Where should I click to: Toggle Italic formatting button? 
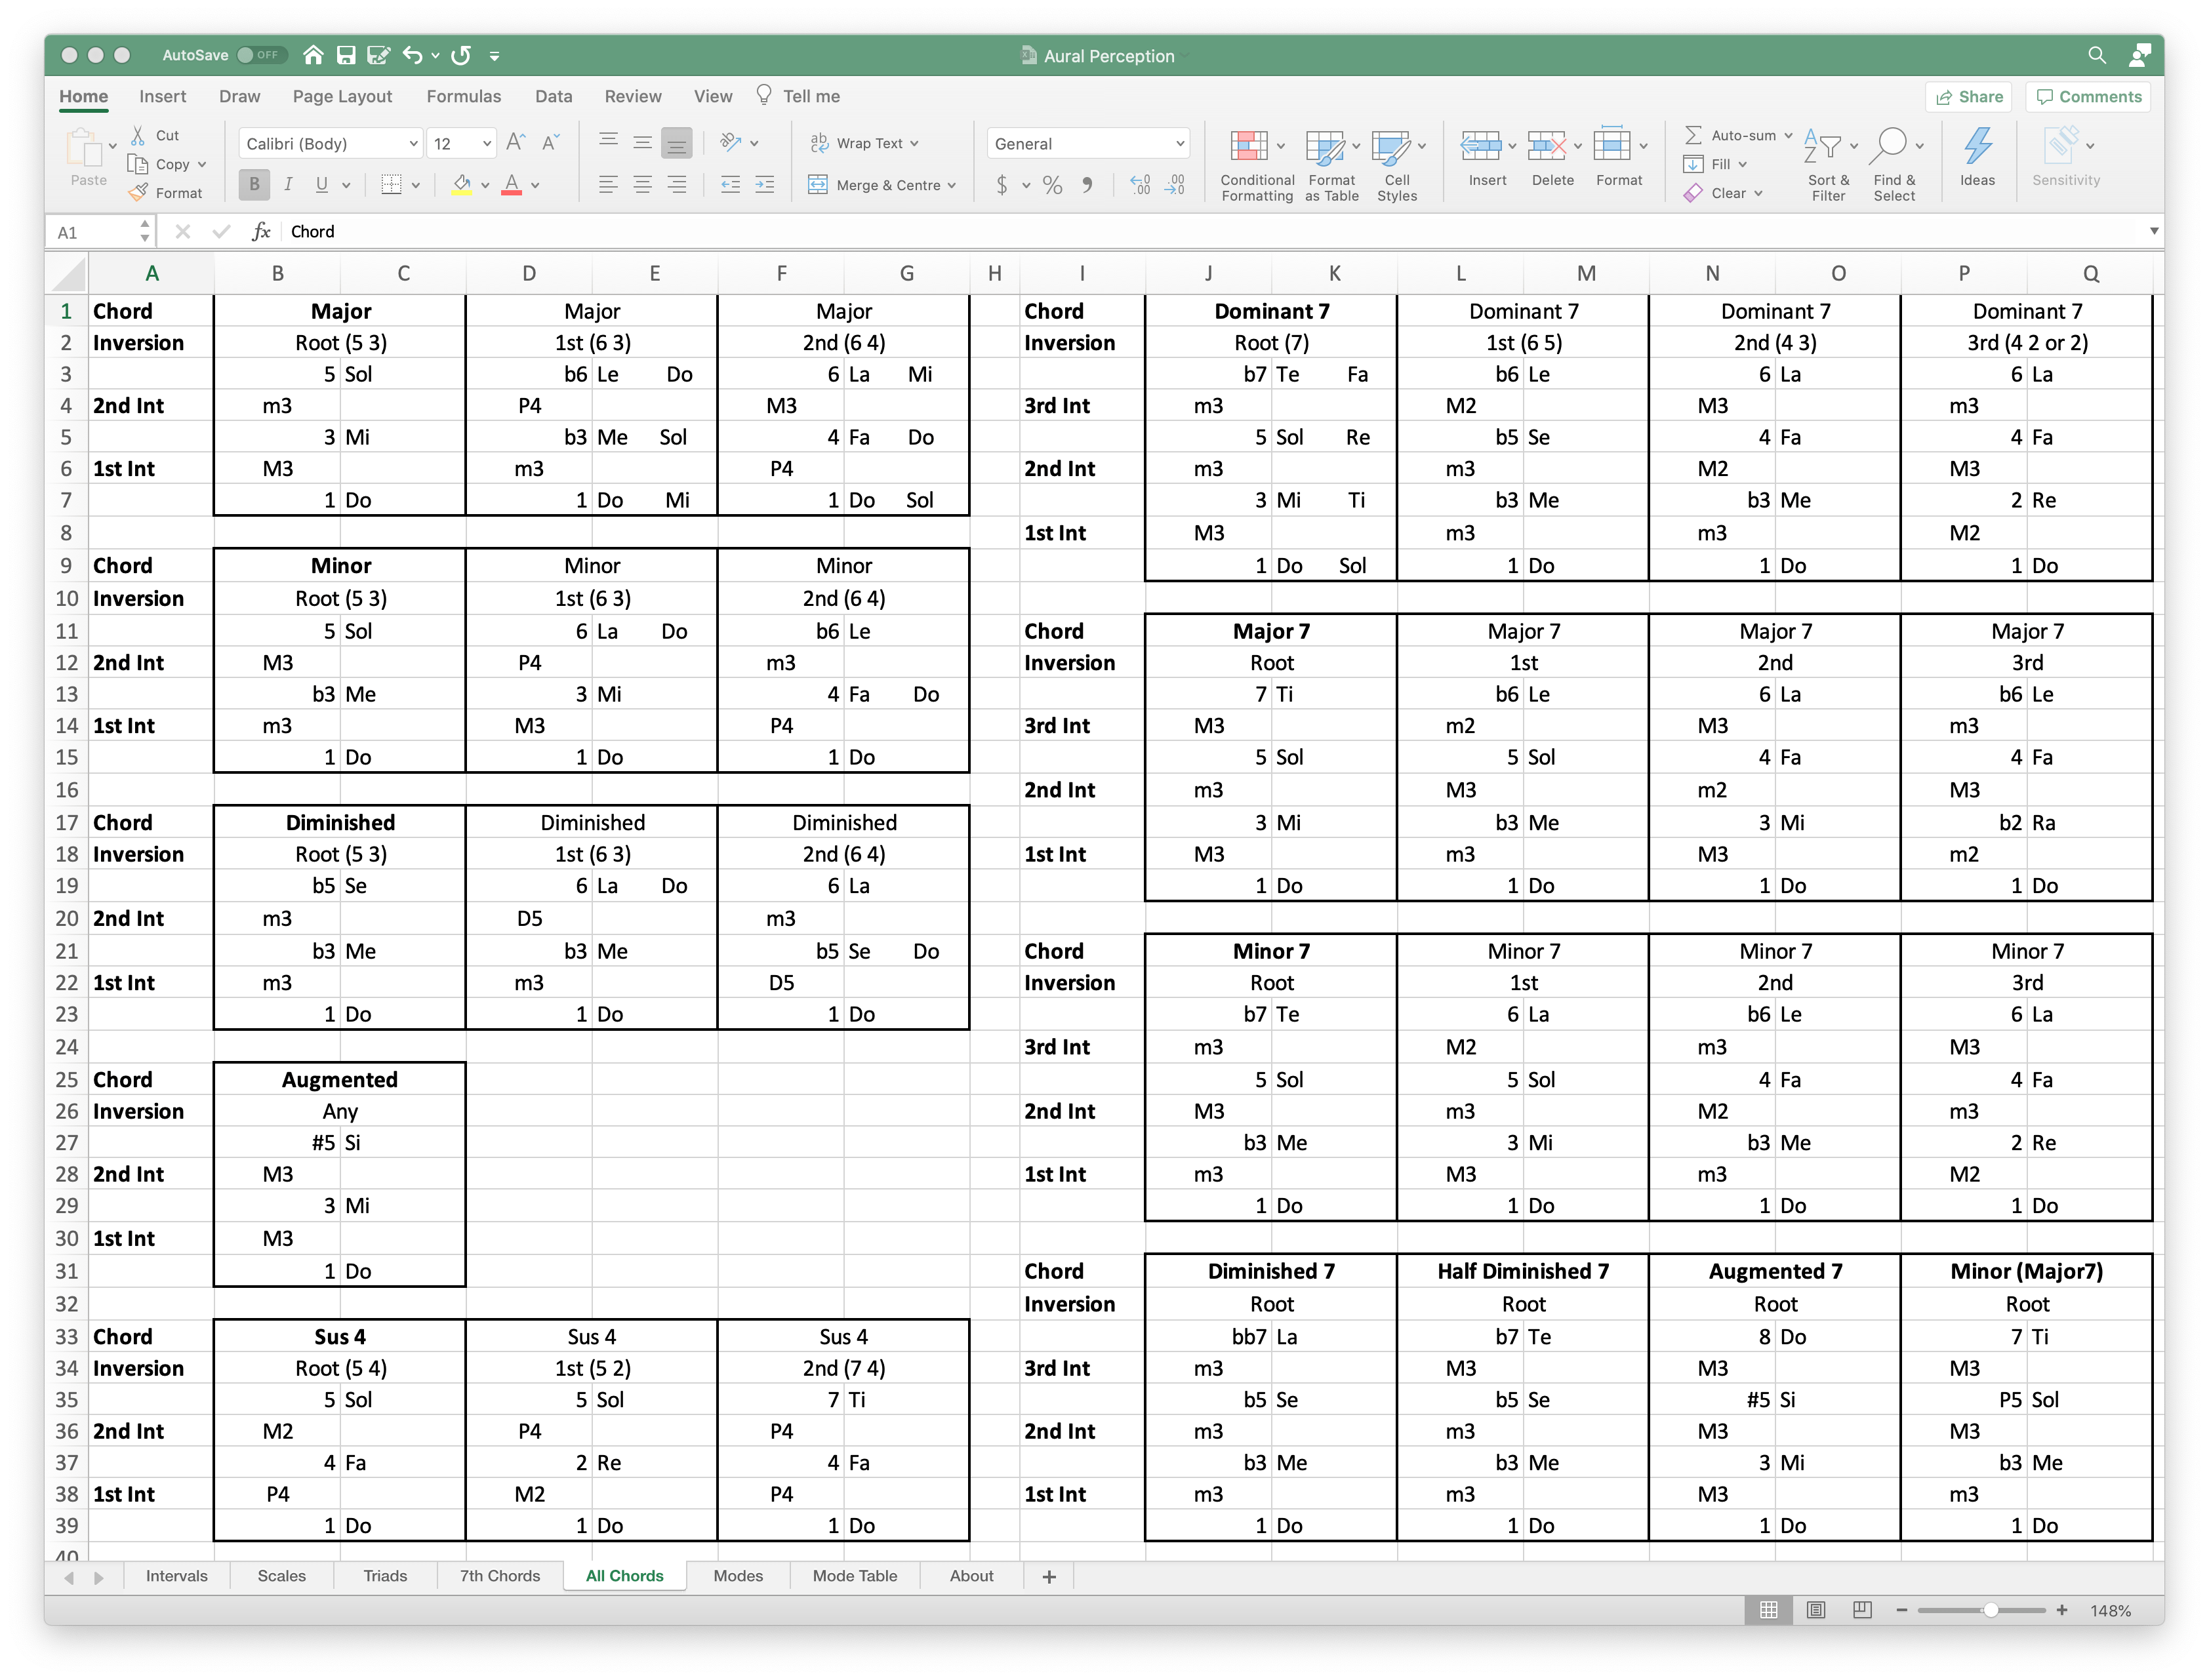[288, 185]
